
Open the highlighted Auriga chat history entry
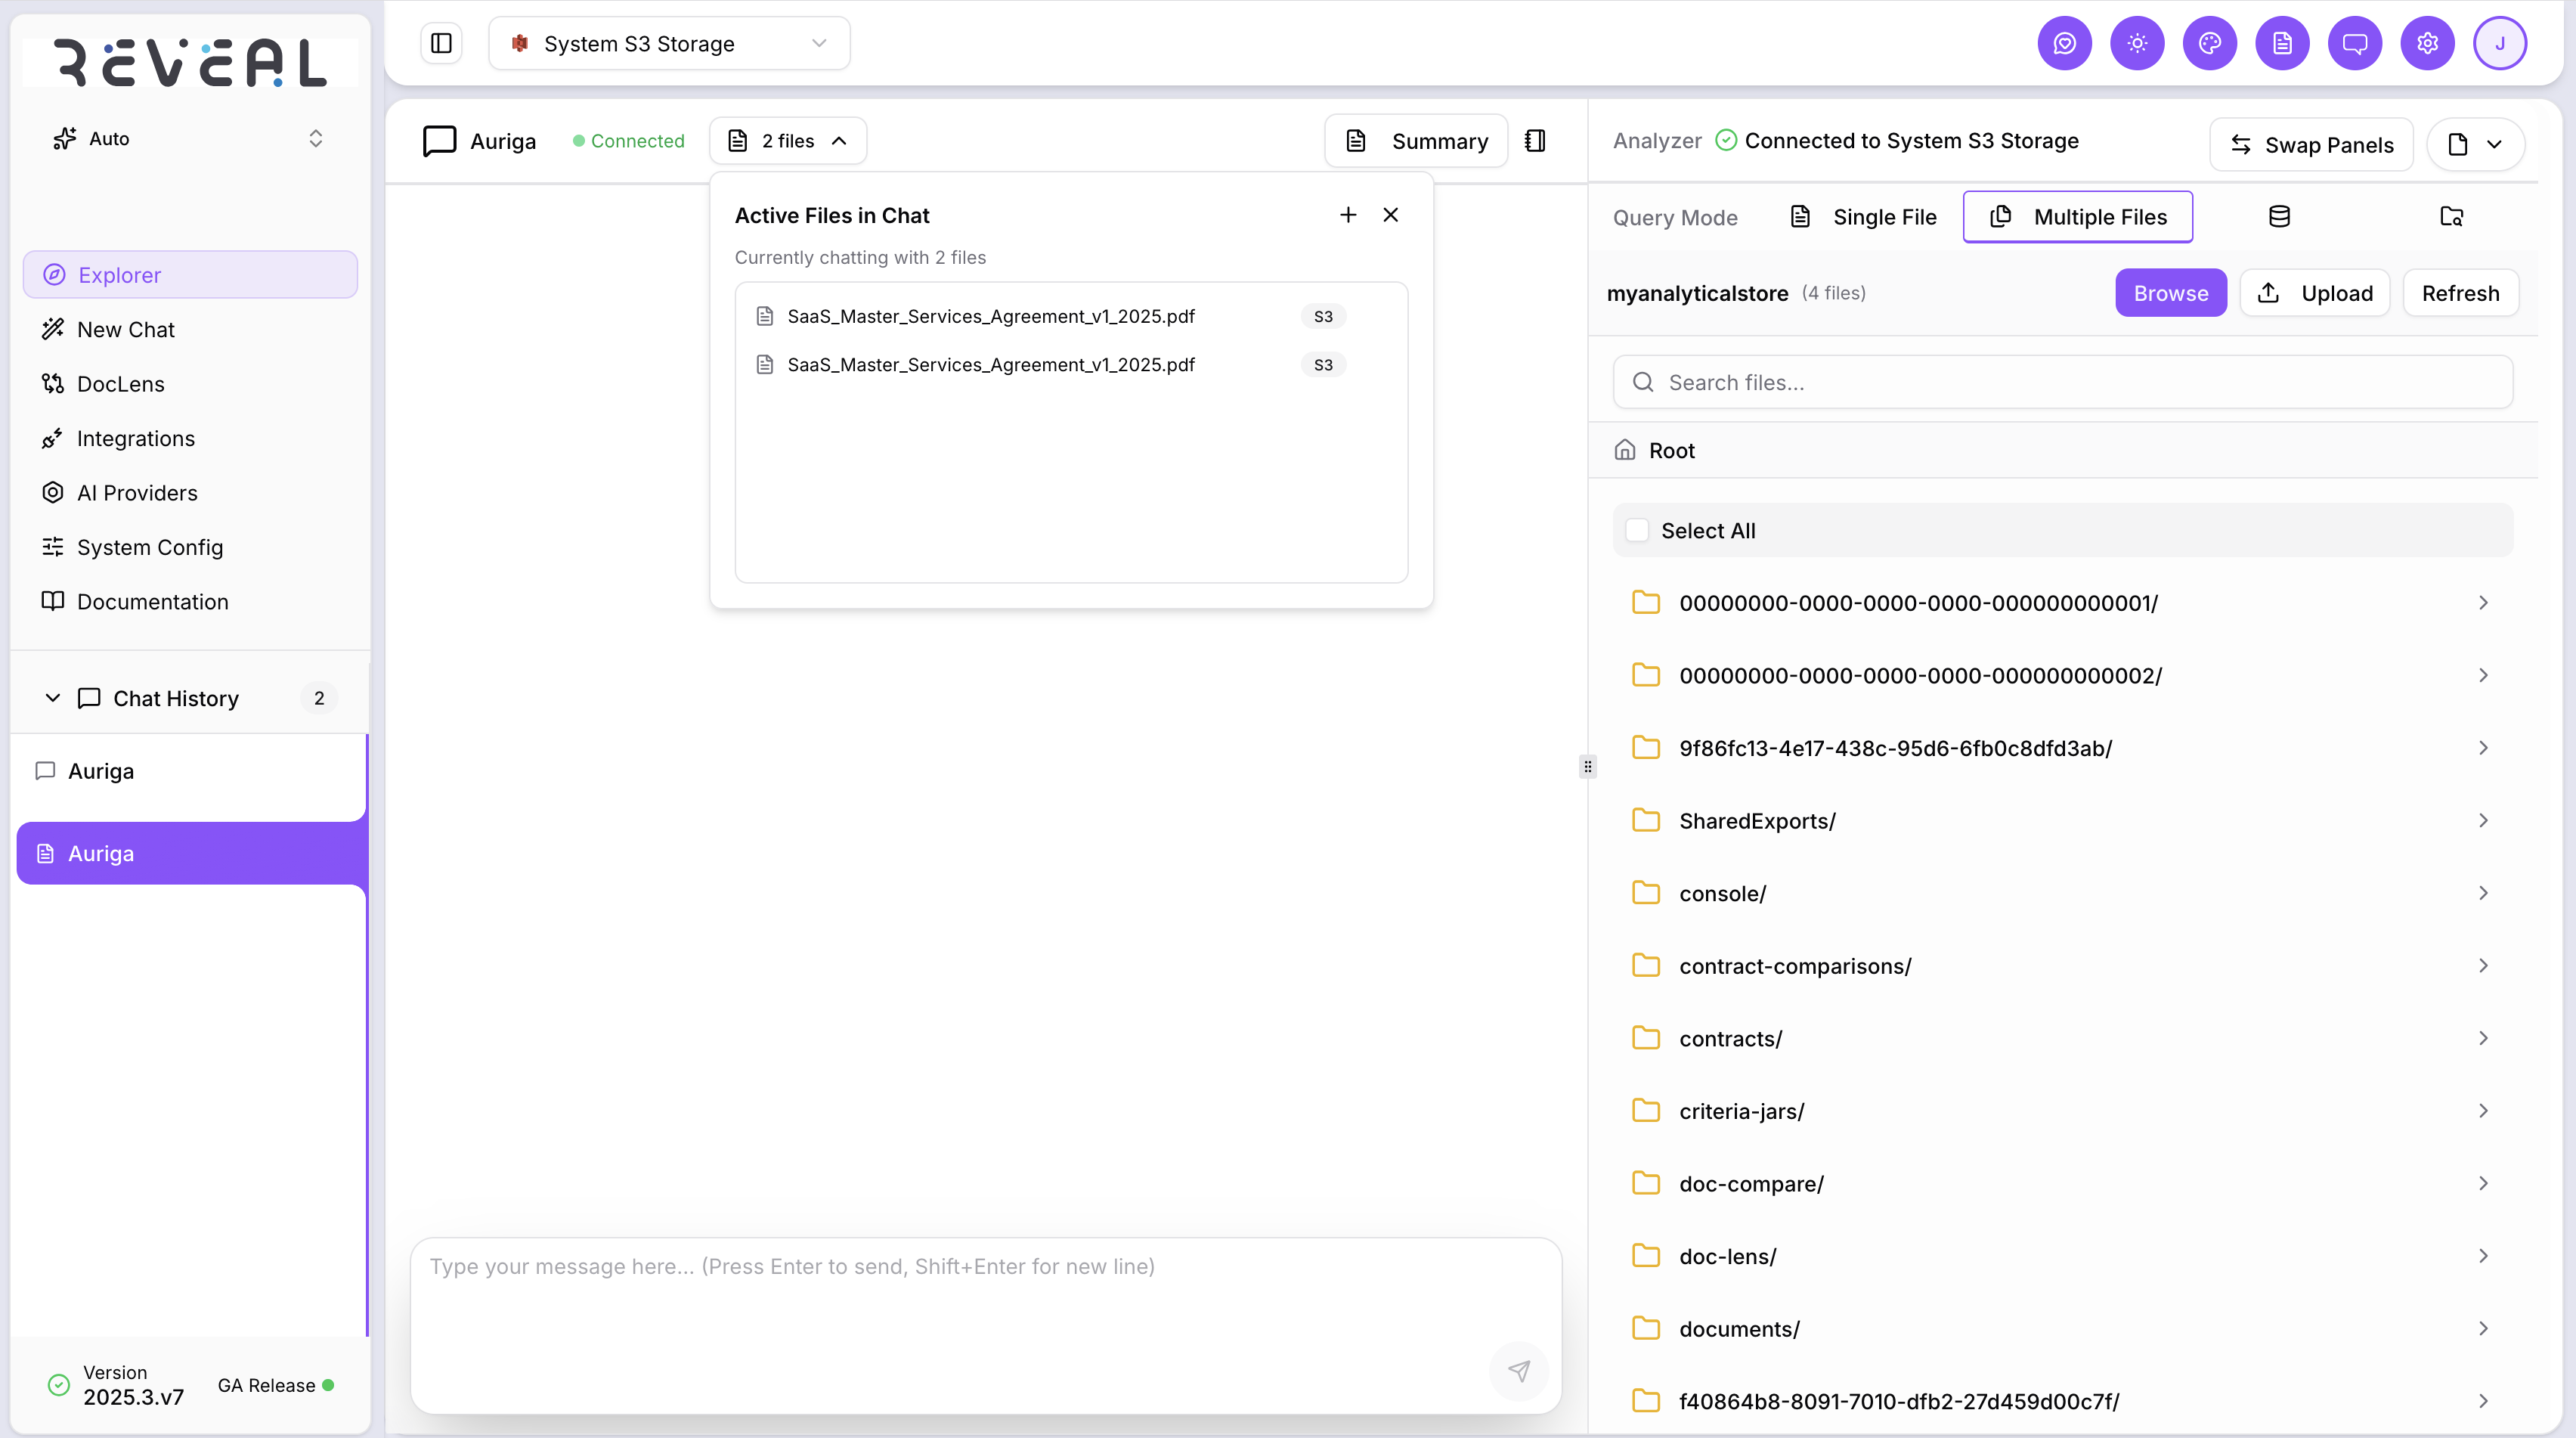(x=190, y=854)
